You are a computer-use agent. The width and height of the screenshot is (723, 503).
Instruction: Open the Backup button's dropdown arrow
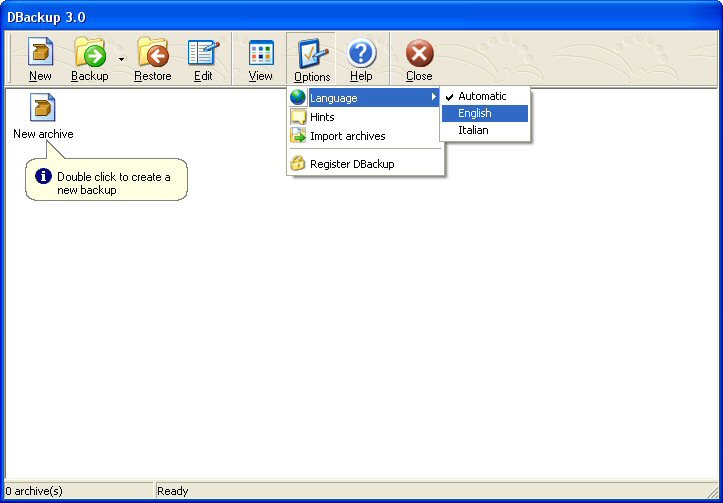121,59
